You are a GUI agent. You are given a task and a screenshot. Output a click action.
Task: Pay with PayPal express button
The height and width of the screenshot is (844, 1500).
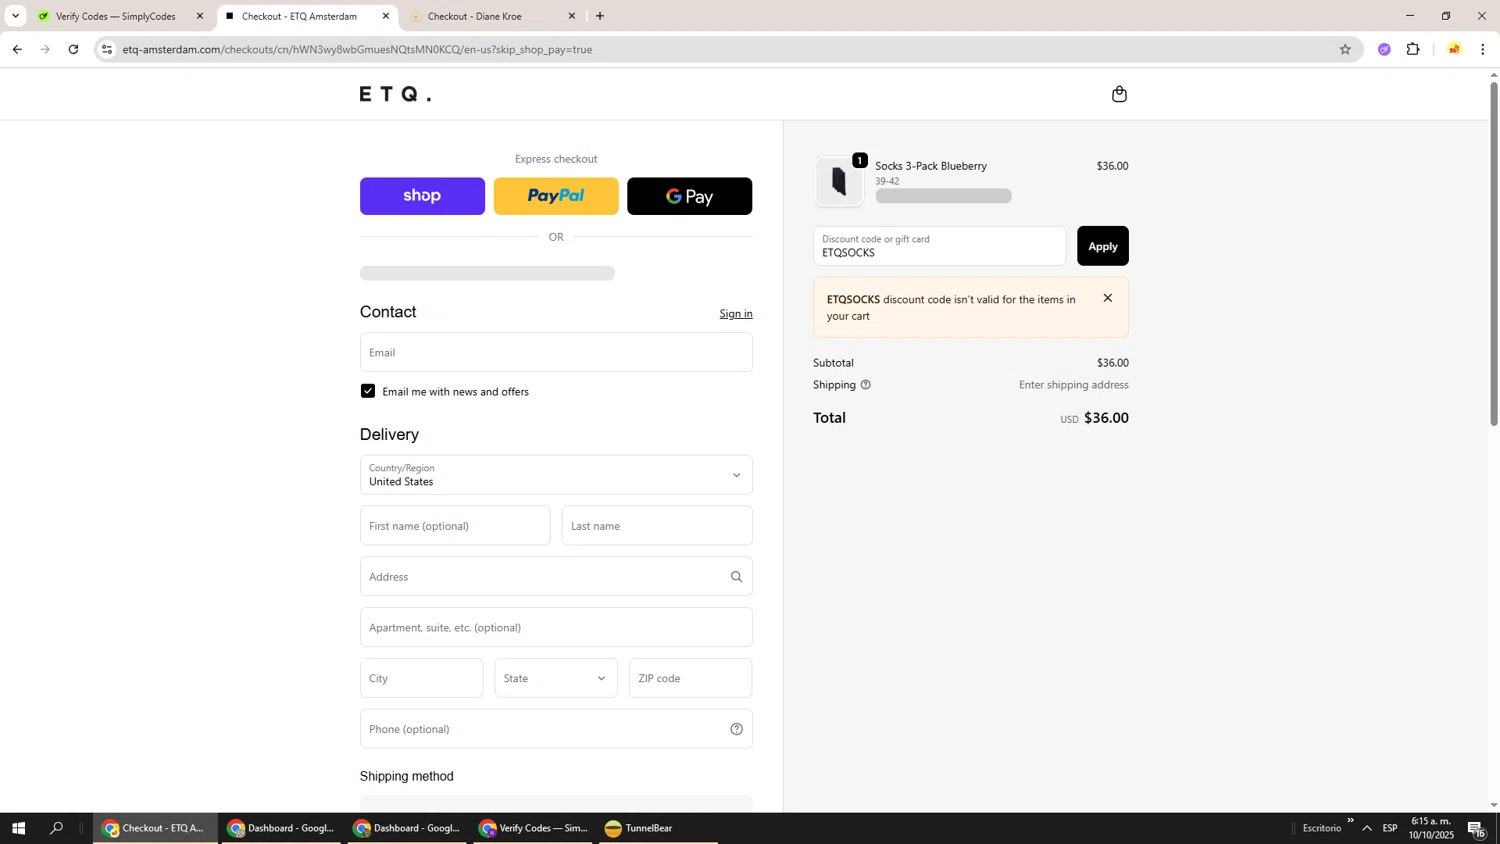[x=556, y=196]
